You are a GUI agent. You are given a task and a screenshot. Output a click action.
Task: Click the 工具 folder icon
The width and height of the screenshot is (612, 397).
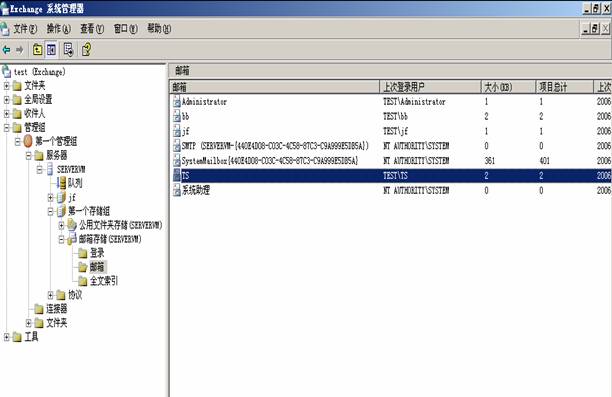click(x=17, y=337)
